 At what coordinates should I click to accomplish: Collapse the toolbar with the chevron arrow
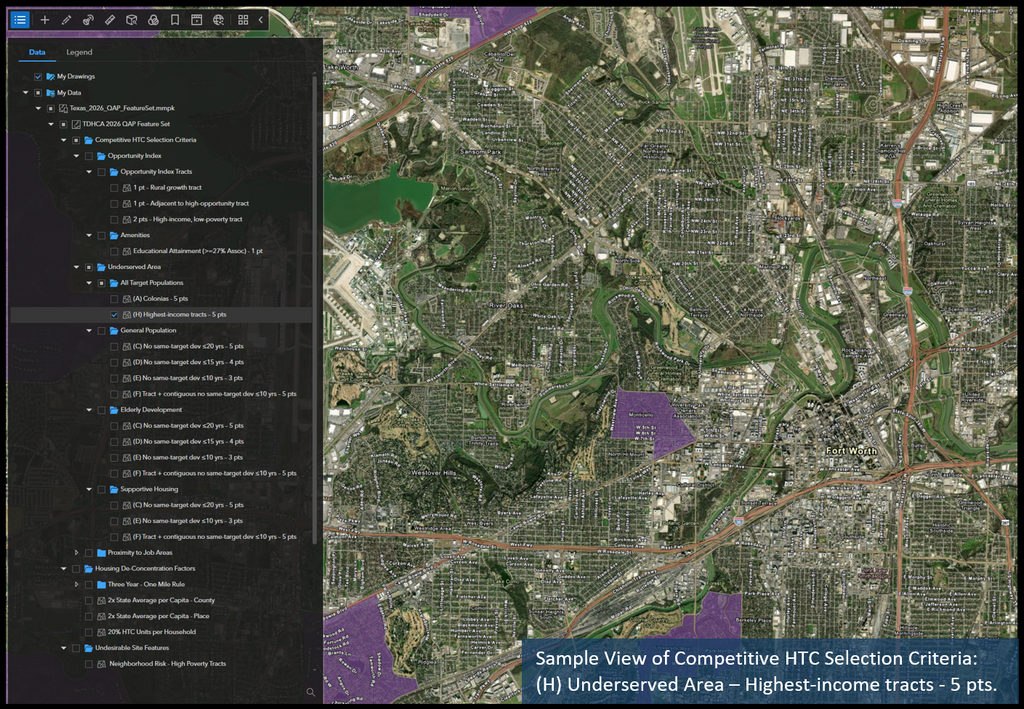click(x=260, y=19)
